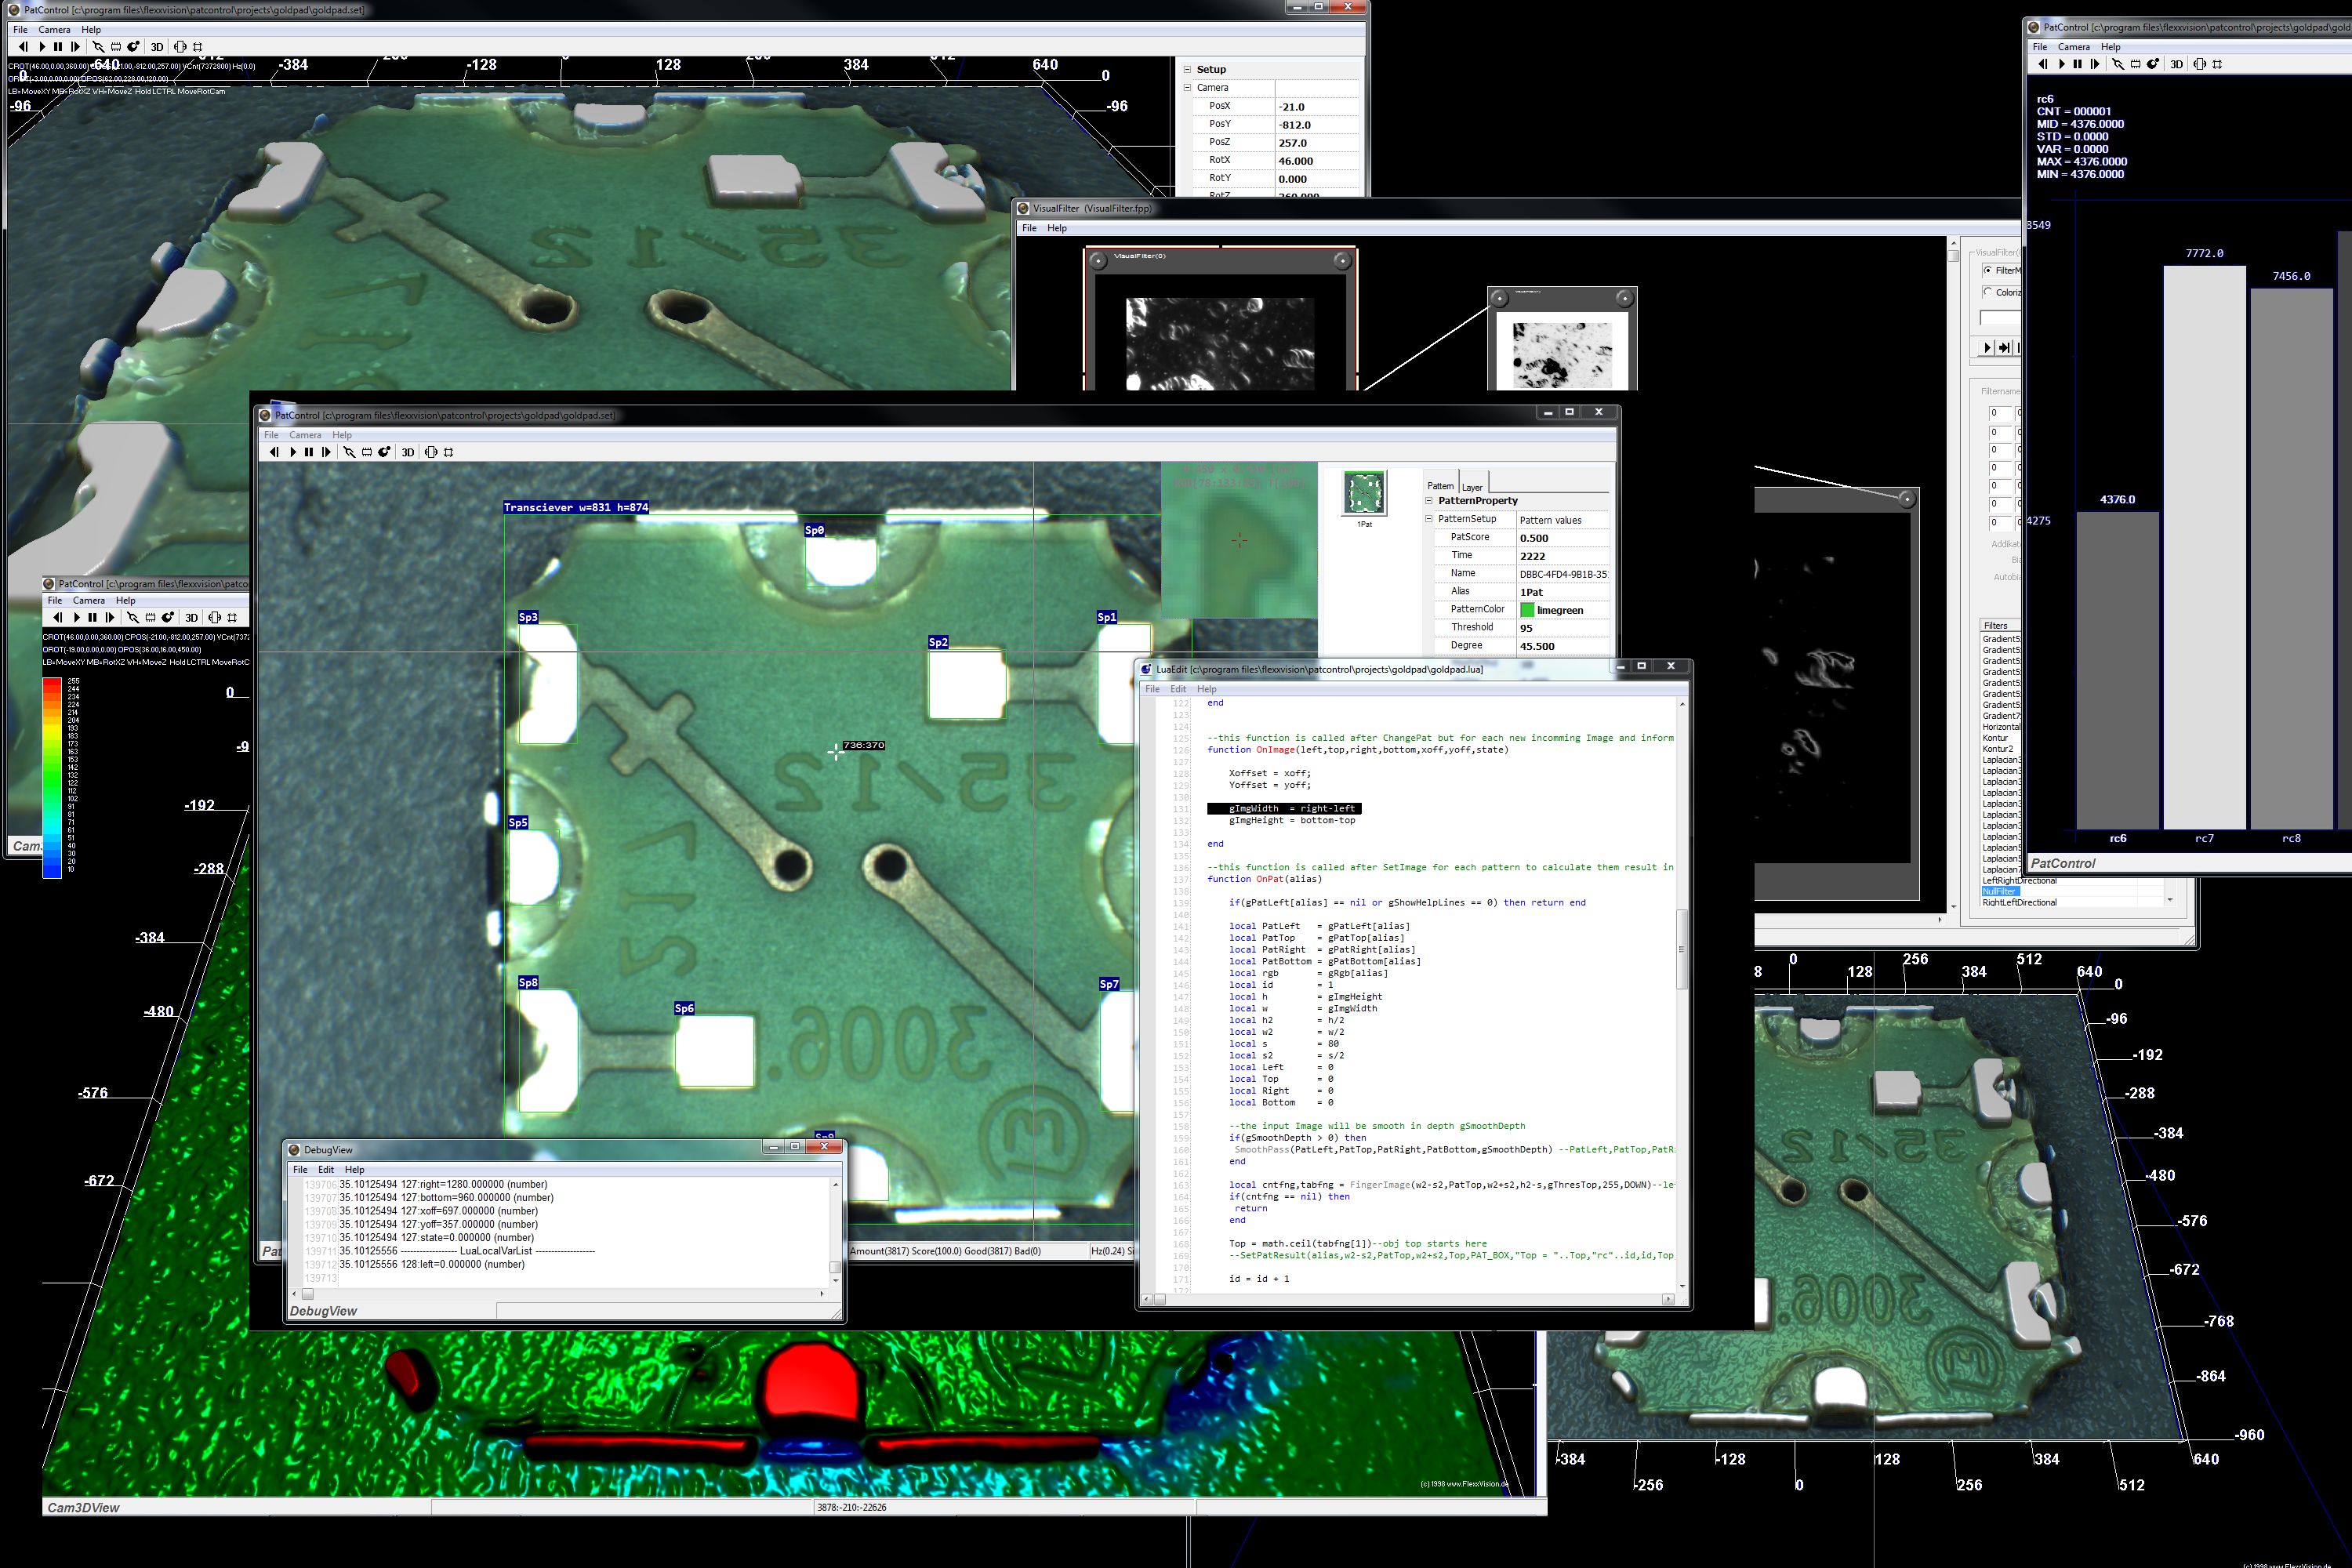Screen dimensions: 2352x1568
Task: Open the Help menu in the PatControl histogram window
Action: pos(2110,47)
